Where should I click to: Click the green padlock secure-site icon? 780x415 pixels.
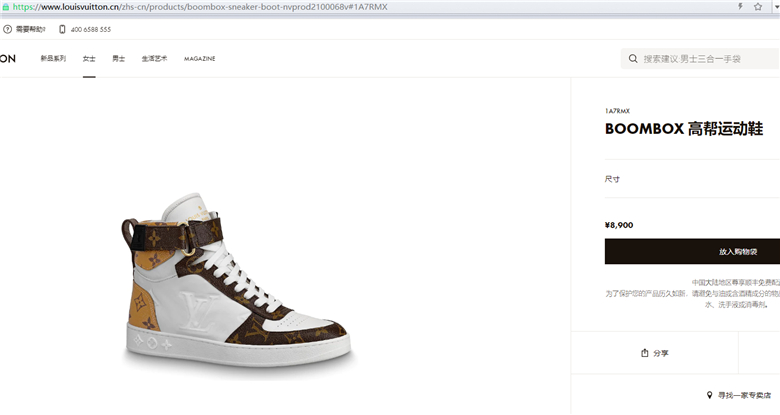(x=5, y=7)
